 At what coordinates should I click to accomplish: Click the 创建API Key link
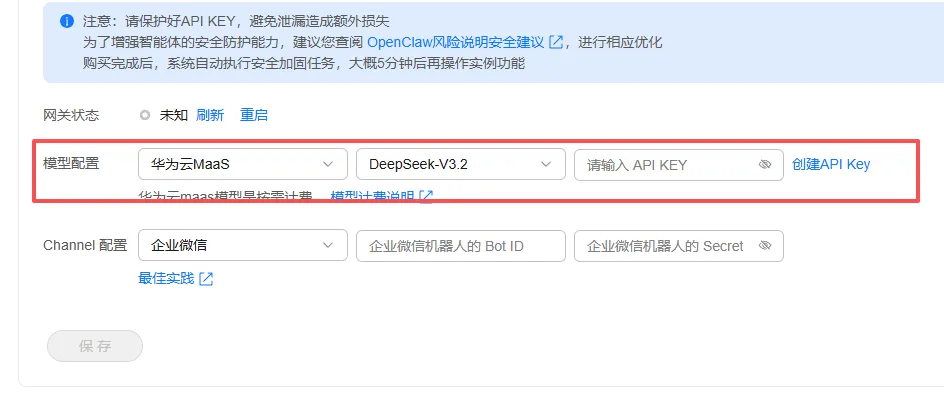click(831, 164)
